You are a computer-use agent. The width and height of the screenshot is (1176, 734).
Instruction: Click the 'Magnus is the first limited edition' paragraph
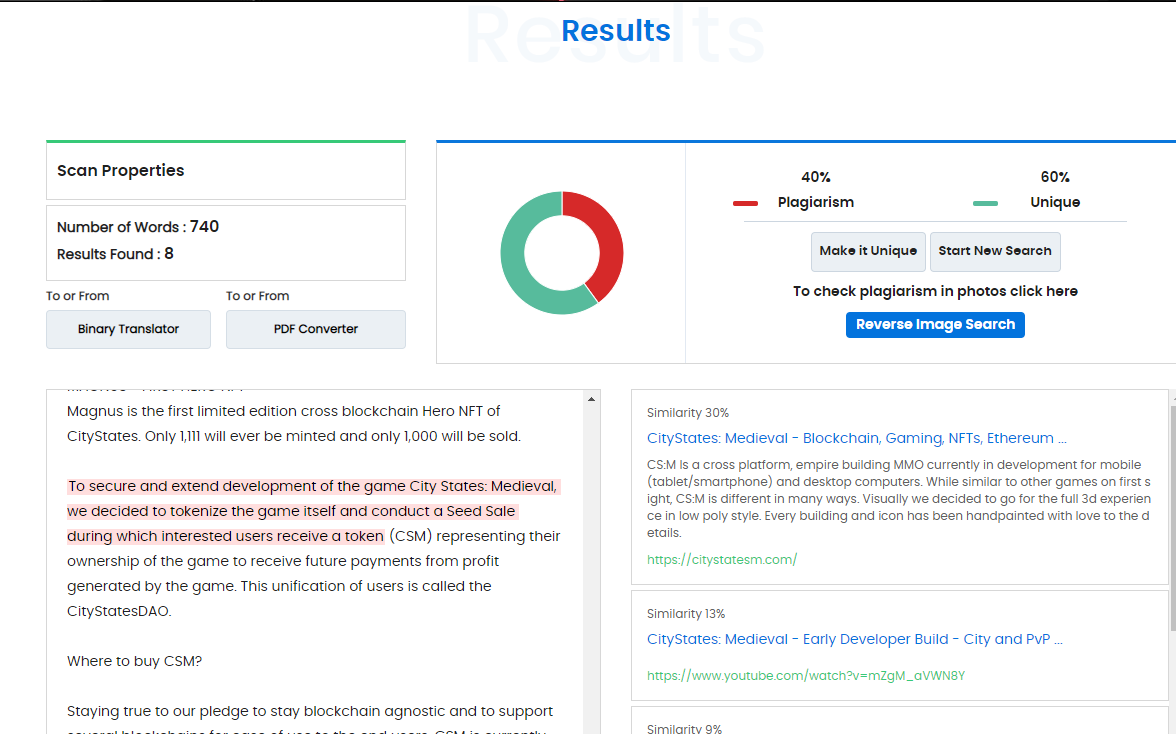[294, 424]
